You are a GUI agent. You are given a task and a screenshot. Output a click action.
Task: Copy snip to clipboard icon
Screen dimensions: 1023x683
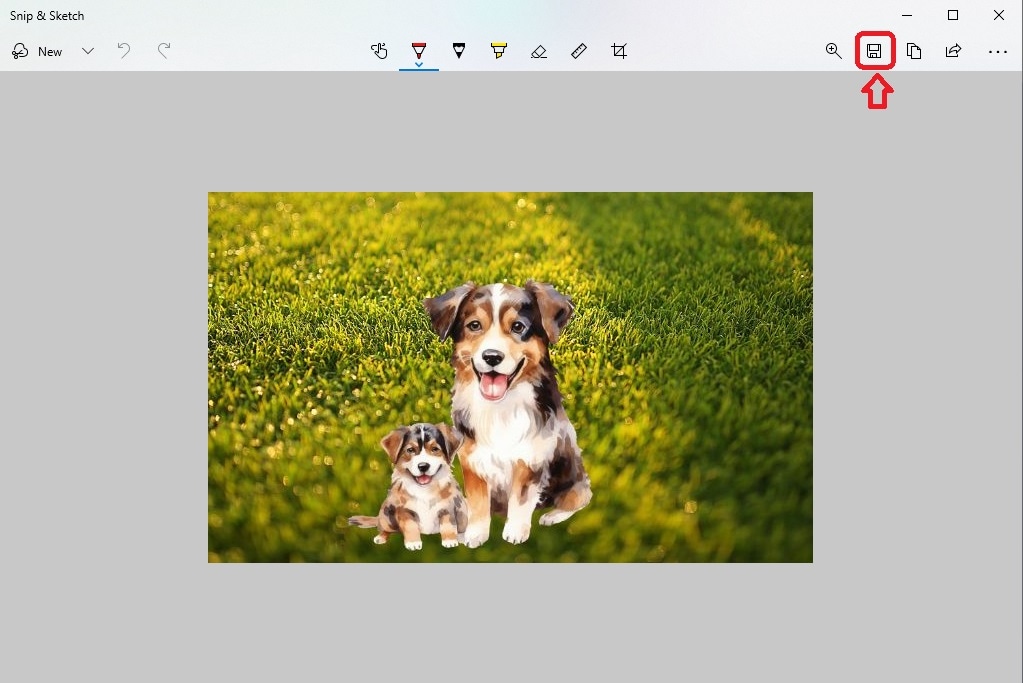(914, 50)
